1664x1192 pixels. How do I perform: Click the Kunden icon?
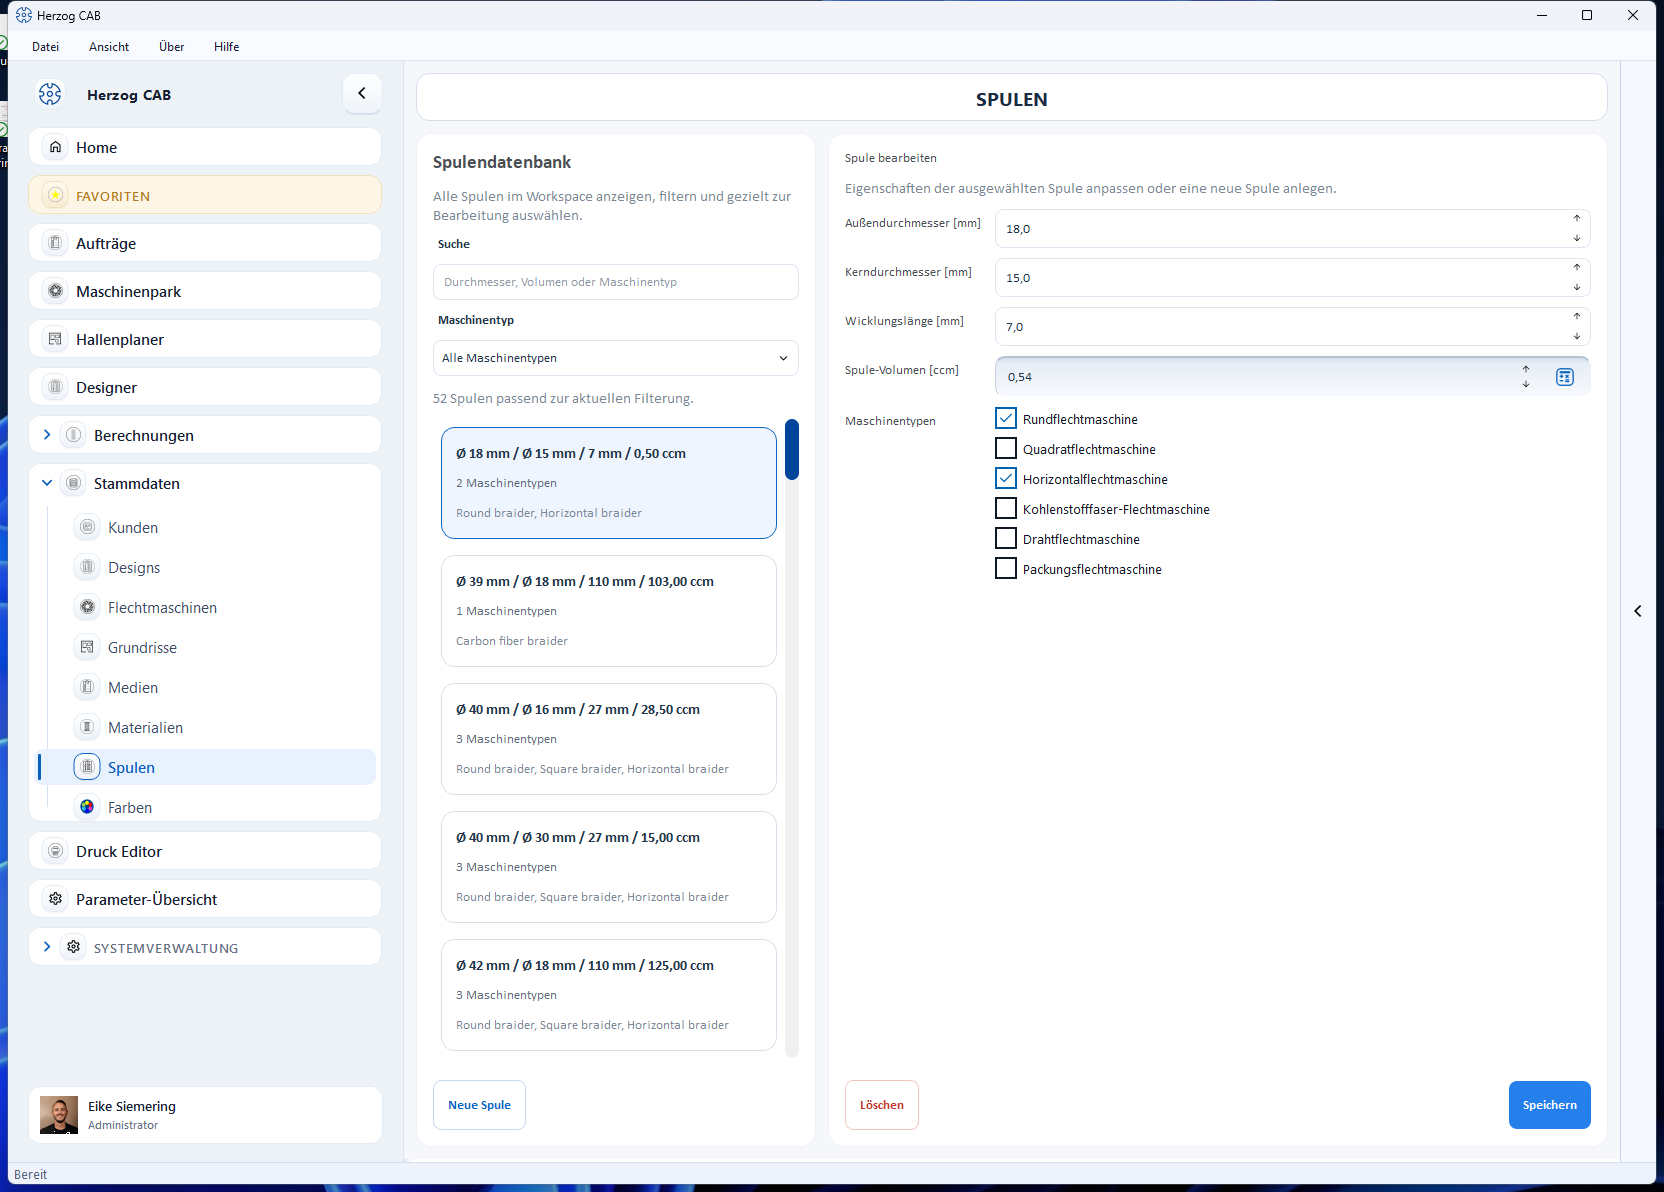coord(88,527)
